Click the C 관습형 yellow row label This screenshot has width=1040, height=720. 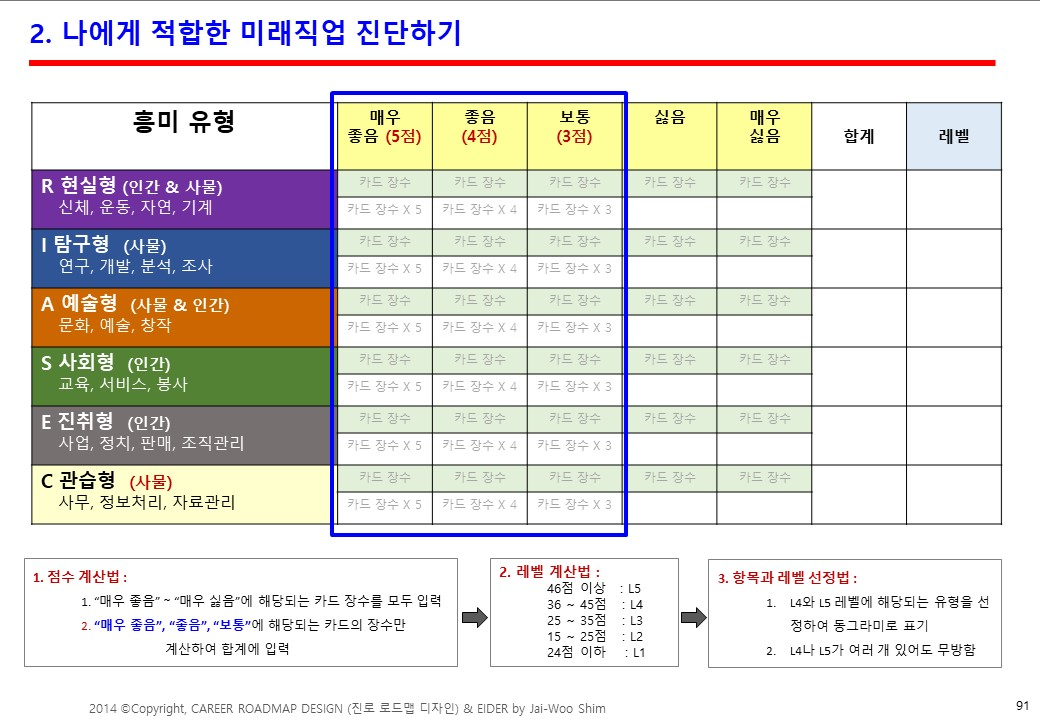click(184, 495)
